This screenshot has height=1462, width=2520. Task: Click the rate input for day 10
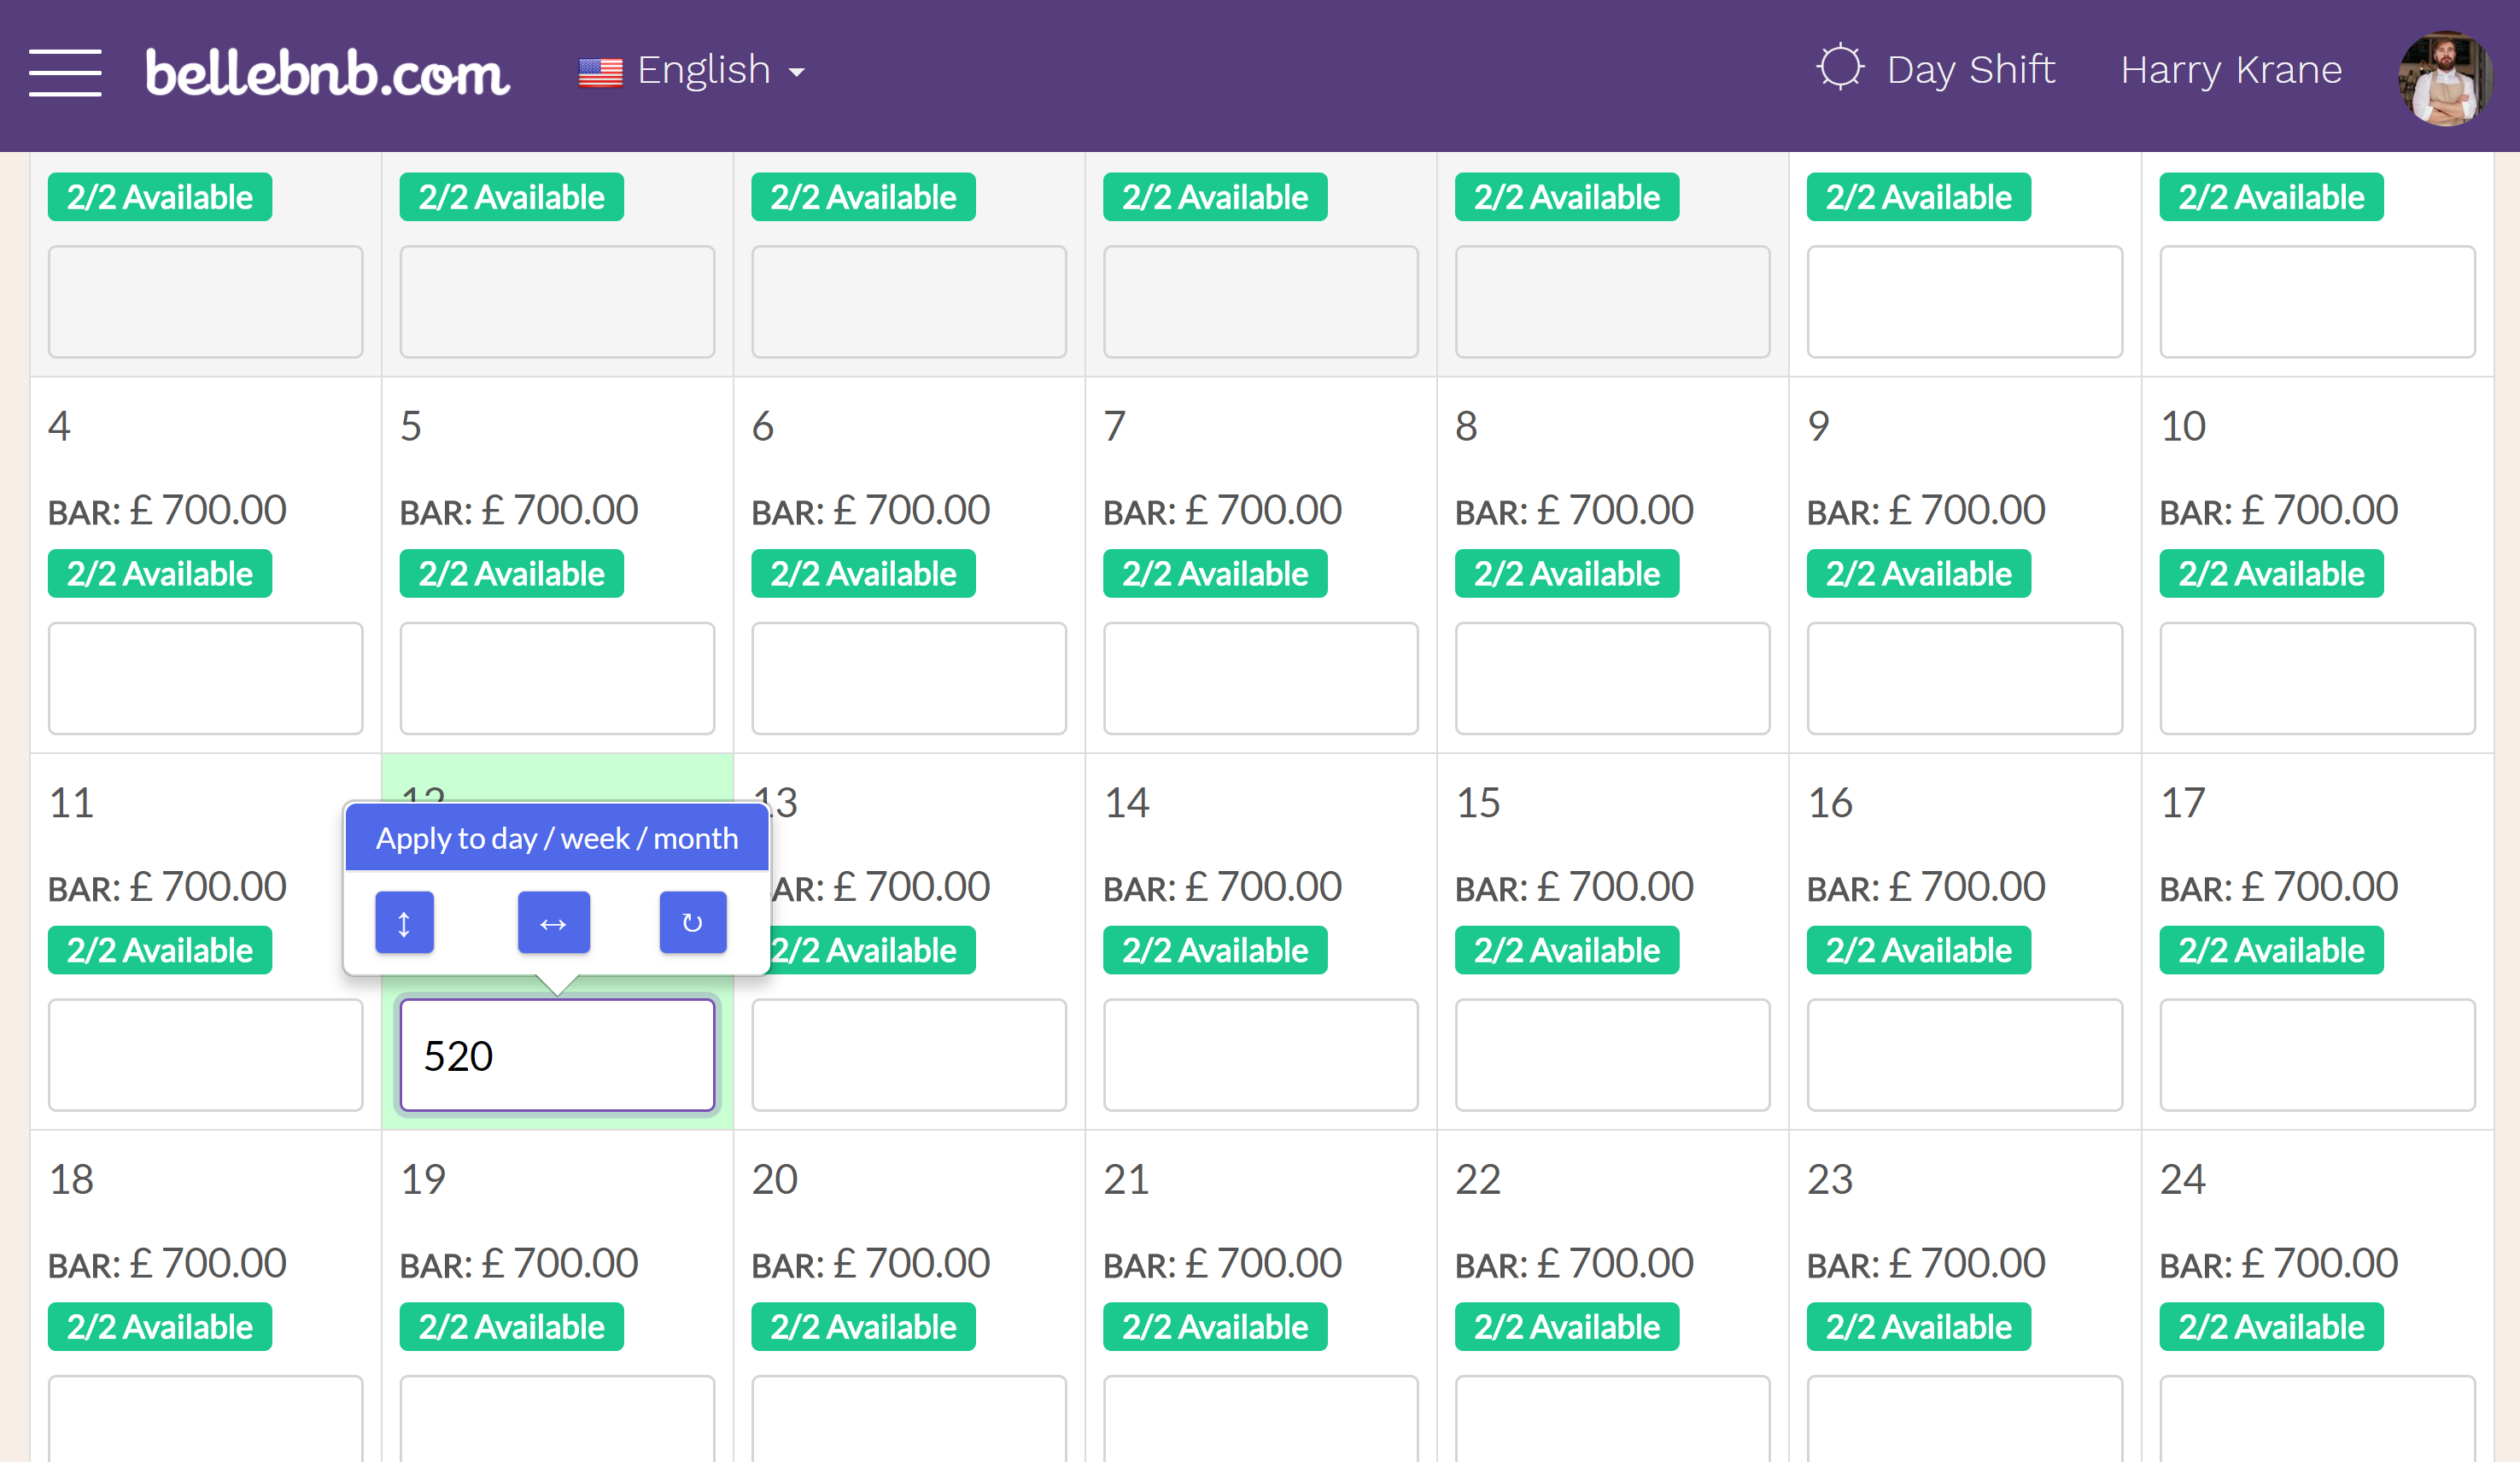click(x=2317, y=678)
